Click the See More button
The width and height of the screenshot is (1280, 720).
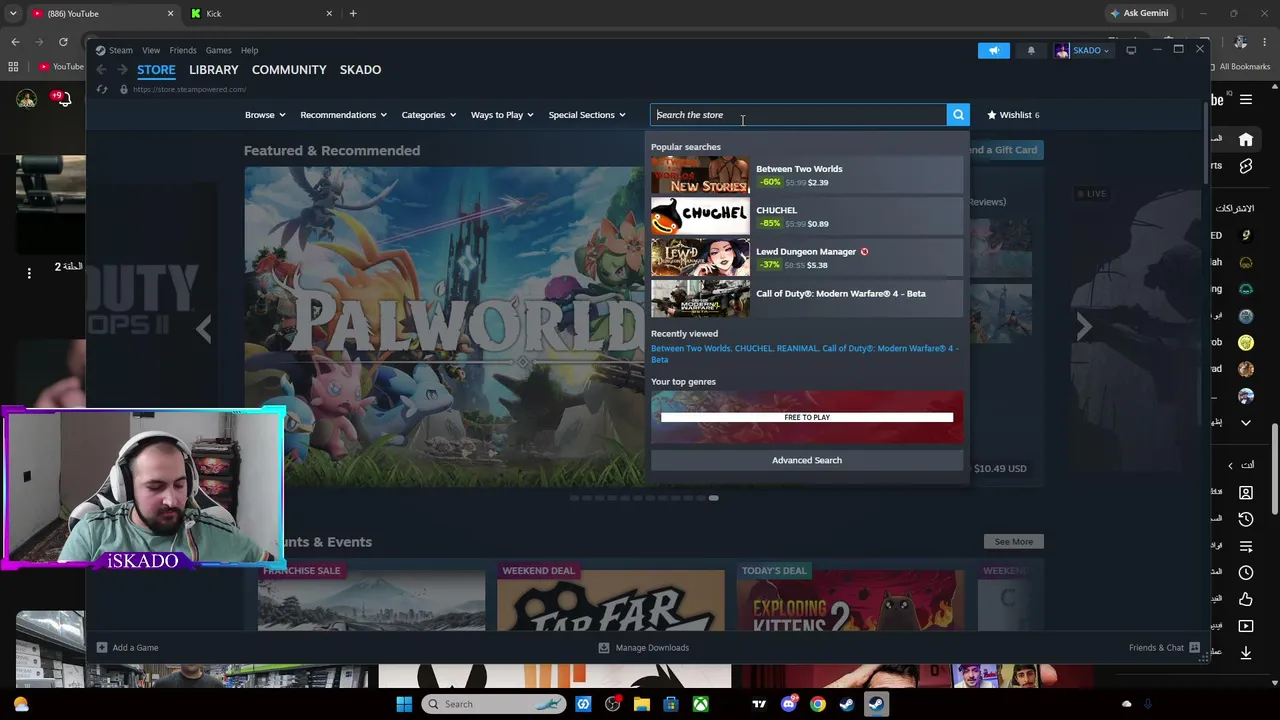[1014, 542]
